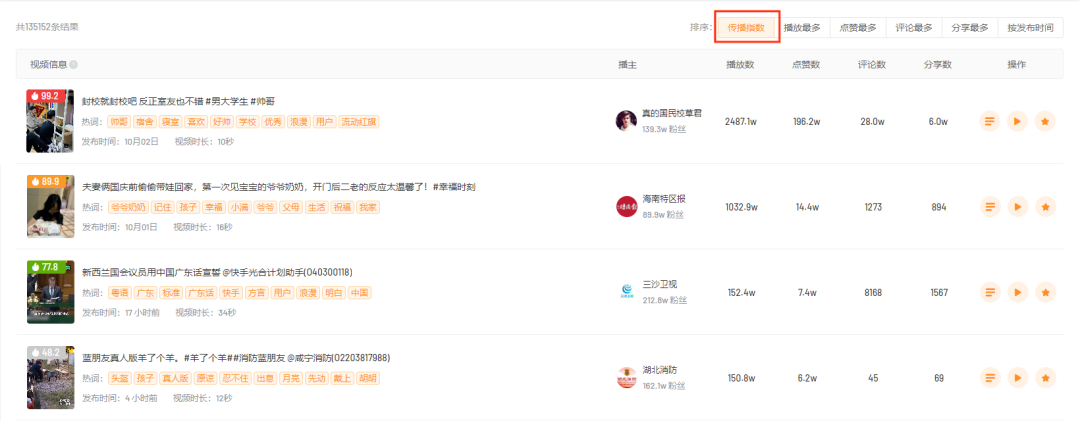Star the 湖北消防 video
Image resolution: width=1080 pixels, height=421 pixels.
pos(1045,378)
